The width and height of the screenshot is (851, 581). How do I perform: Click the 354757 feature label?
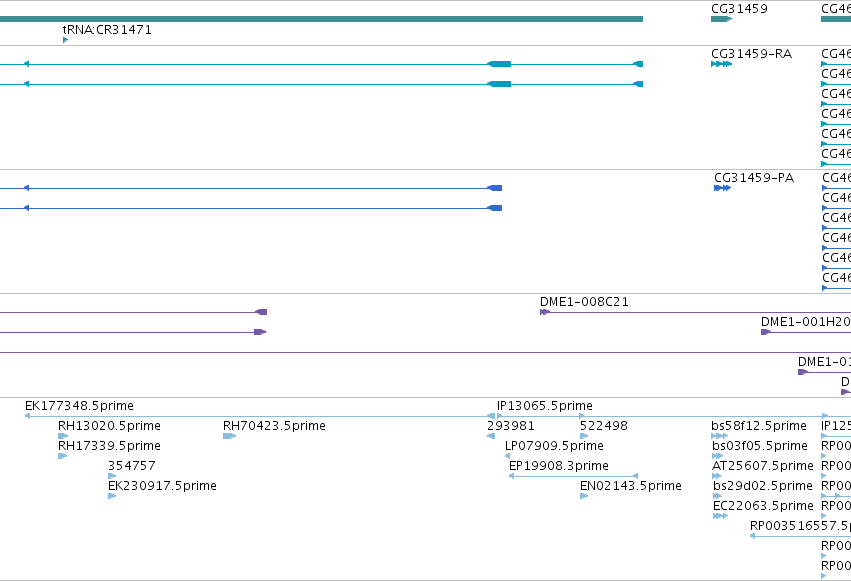click(131, 466)
